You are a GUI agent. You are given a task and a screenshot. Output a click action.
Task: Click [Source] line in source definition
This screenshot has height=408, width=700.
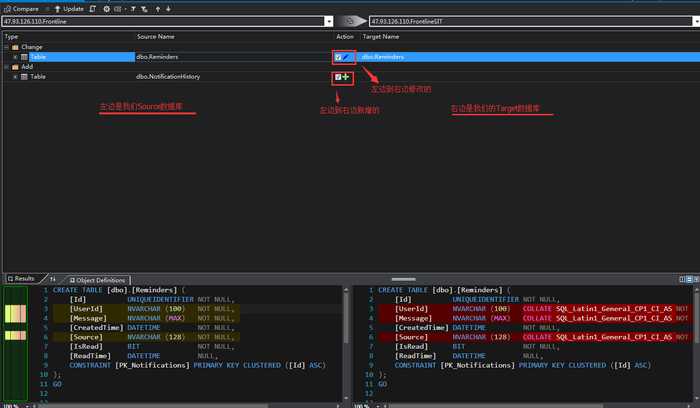click(x=146, y=337)
